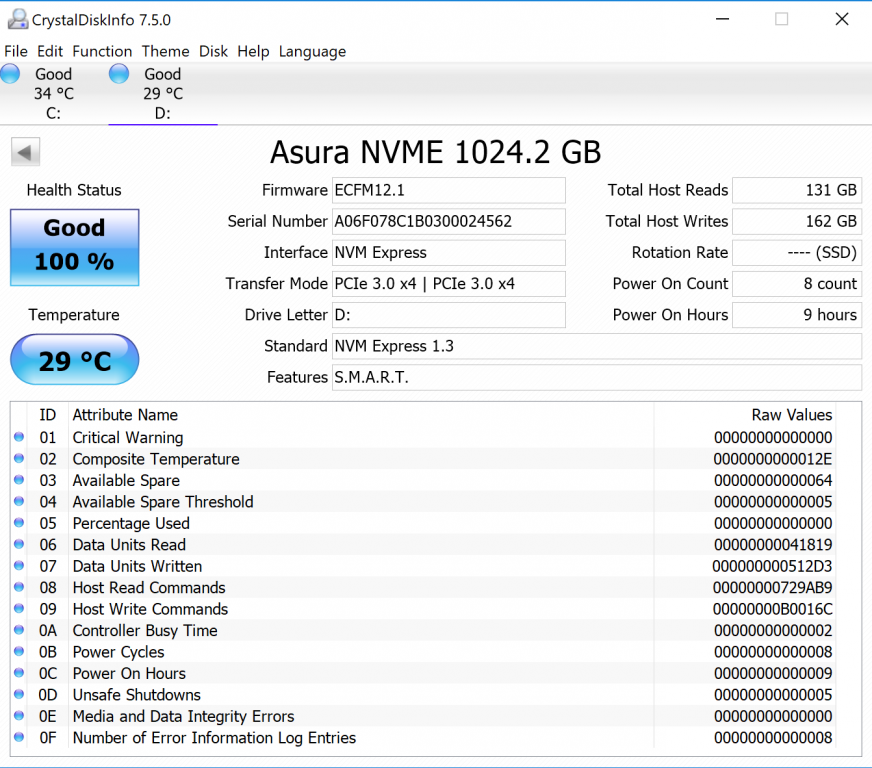Click status dot beside Critical Warning attribute
The height and width of the screenshot is (768, 872).
click(x=19, y=438)
